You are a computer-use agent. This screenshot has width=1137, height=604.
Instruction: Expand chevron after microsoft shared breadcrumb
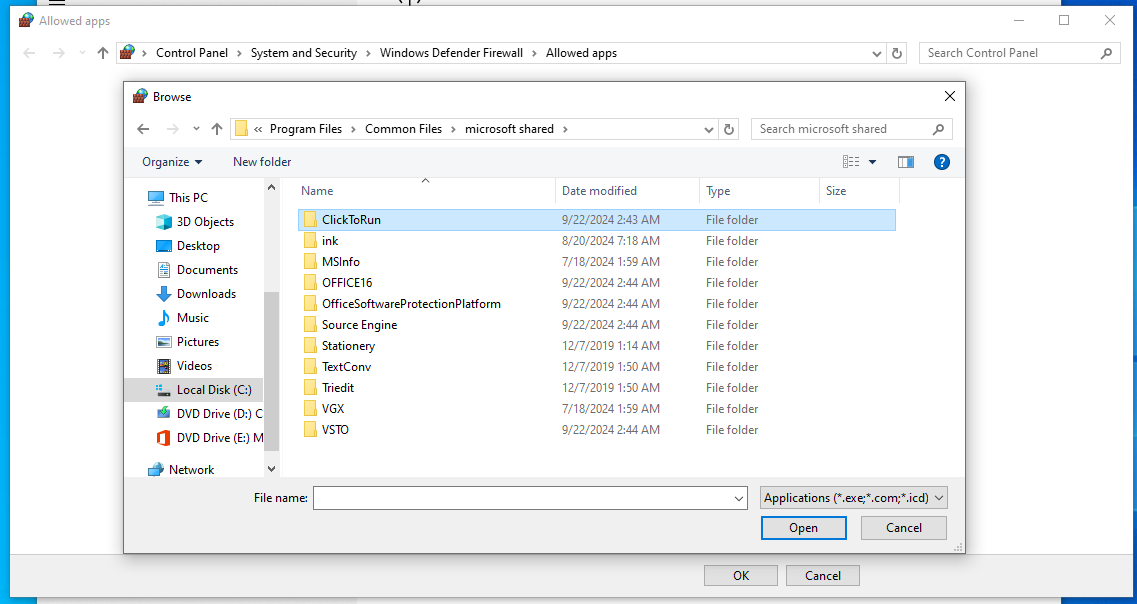pos(566,129)
